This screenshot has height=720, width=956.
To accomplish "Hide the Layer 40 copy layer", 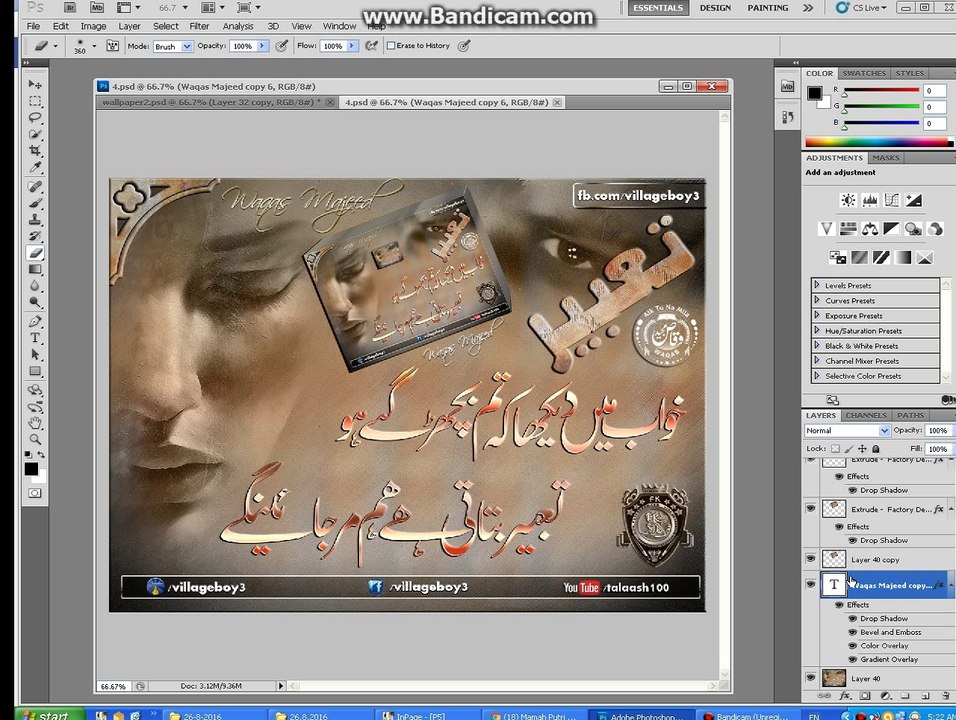I will click(x=810, y=558).
